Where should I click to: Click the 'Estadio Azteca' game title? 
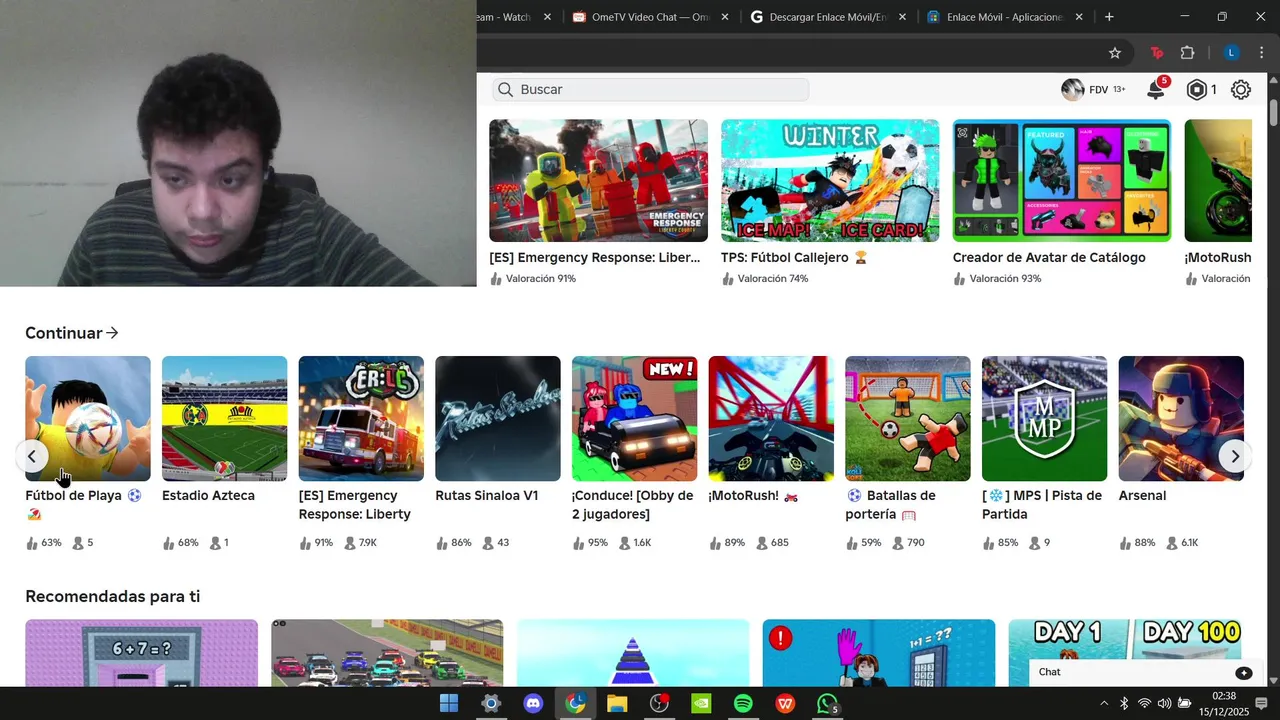pyautogui.click(x=208, y=496)
